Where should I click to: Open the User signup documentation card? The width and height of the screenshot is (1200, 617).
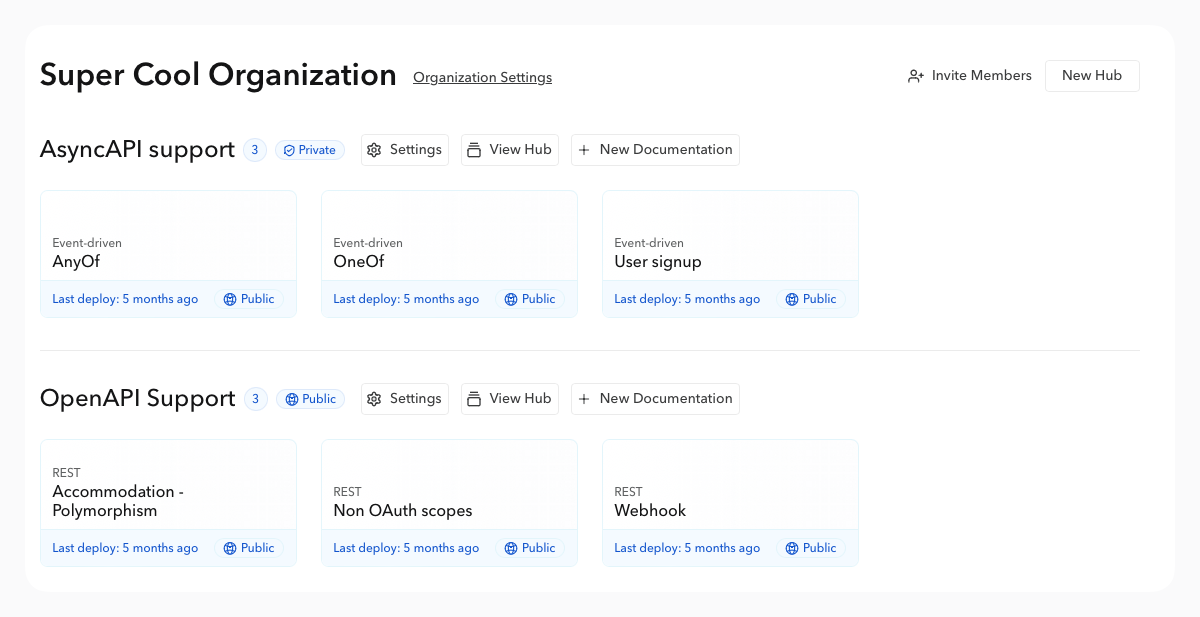point(730,240)
